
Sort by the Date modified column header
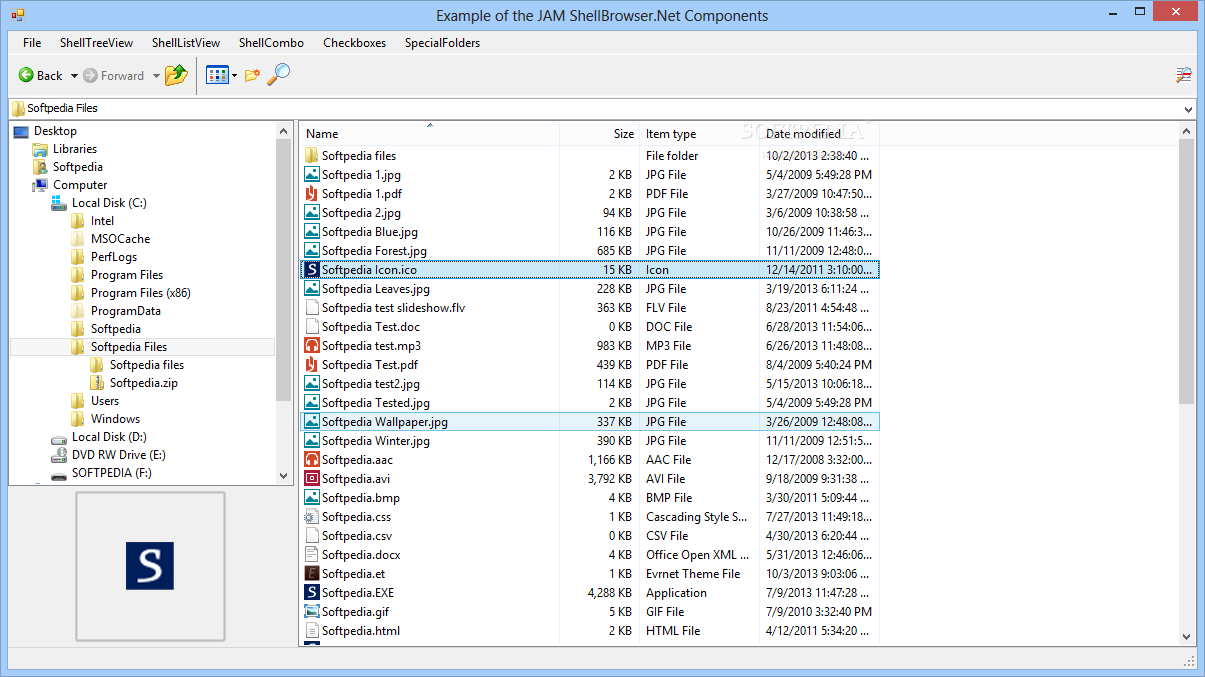[x=820, y=134]
